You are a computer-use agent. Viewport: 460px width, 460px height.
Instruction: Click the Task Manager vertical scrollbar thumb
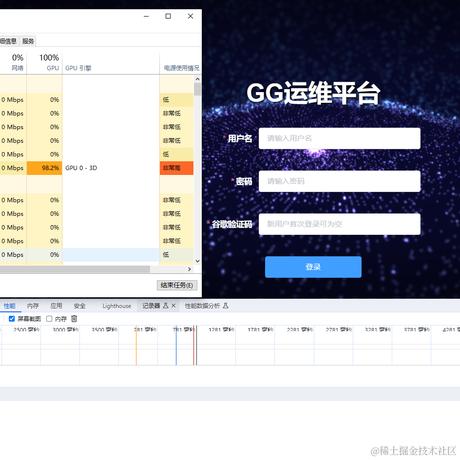pyautogui.click(x=197, y=89)
